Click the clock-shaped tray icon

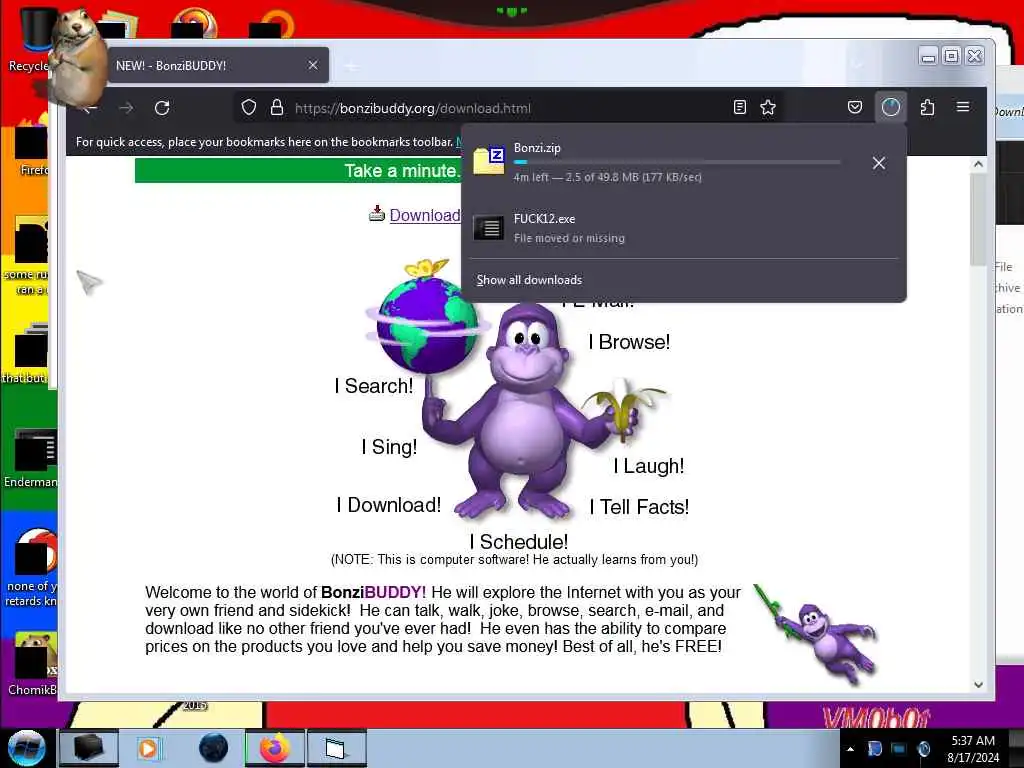[x=923, y=748]
